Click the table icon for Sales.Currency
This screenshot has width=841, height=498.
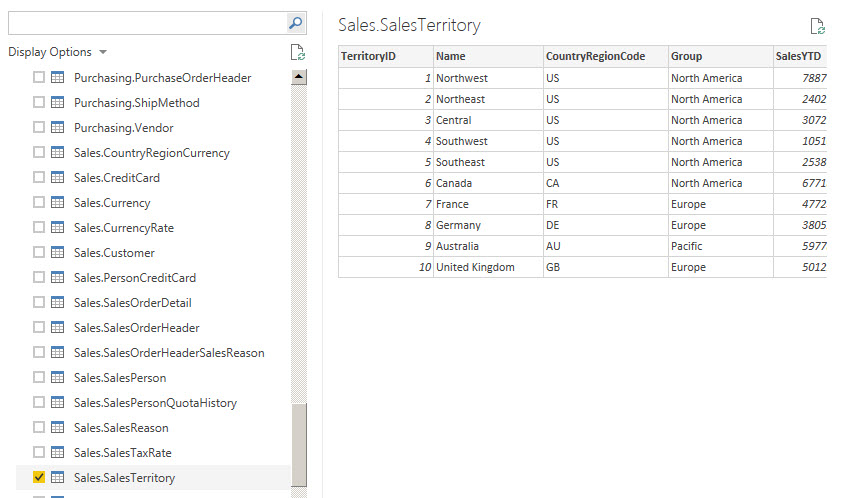coord(58,203)
